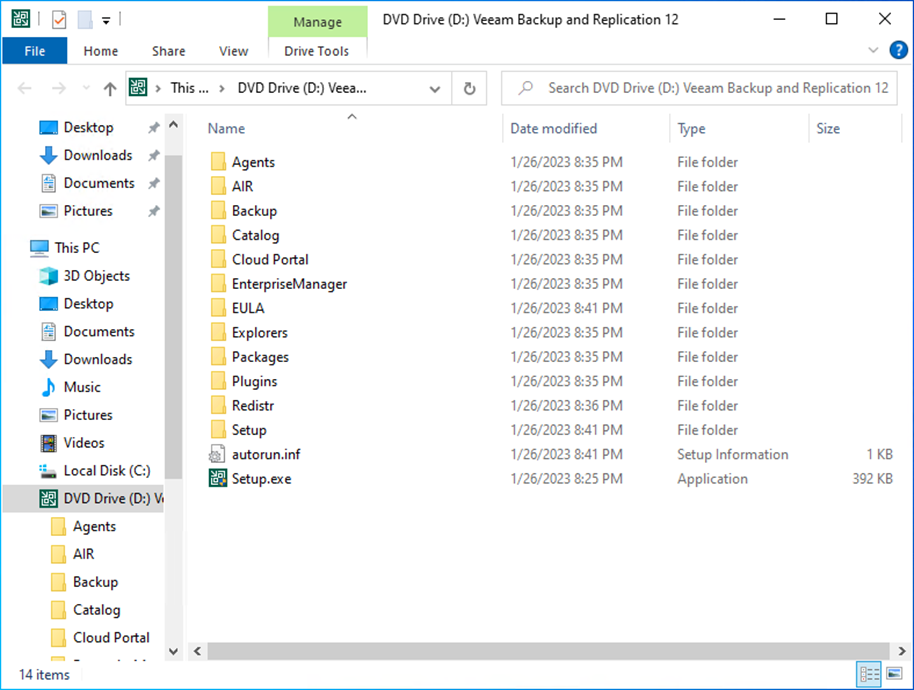Image resolution: width=914 pixels, height=690 pixels.
Task: Select the Explorers folder
Action: pyautogui.click(x=259, y=333)
